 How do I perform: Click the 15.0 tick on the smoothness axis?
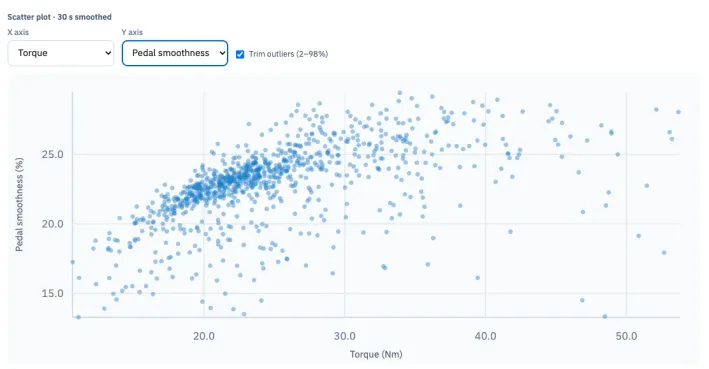point(52,293)
